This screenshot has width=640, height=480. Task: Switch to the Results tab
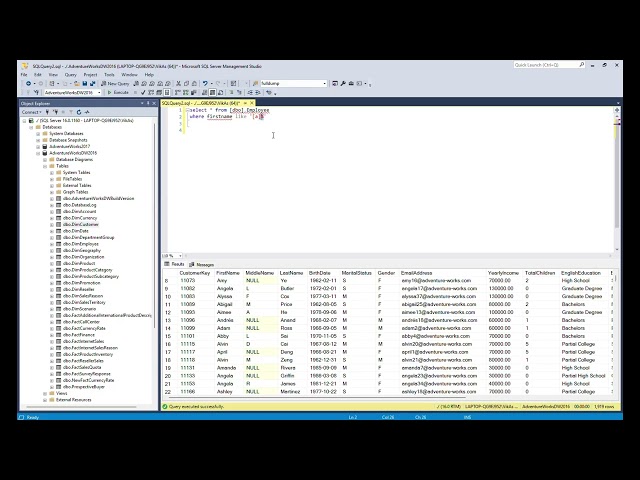pos(174,264)
